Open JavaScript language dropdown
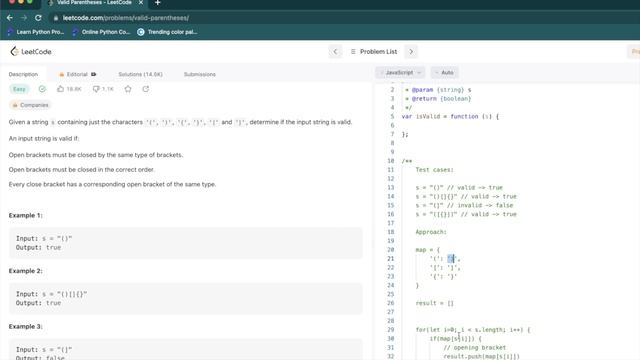Screen dimensions: 640x360 pyautogui.click(x=400, y=73)
